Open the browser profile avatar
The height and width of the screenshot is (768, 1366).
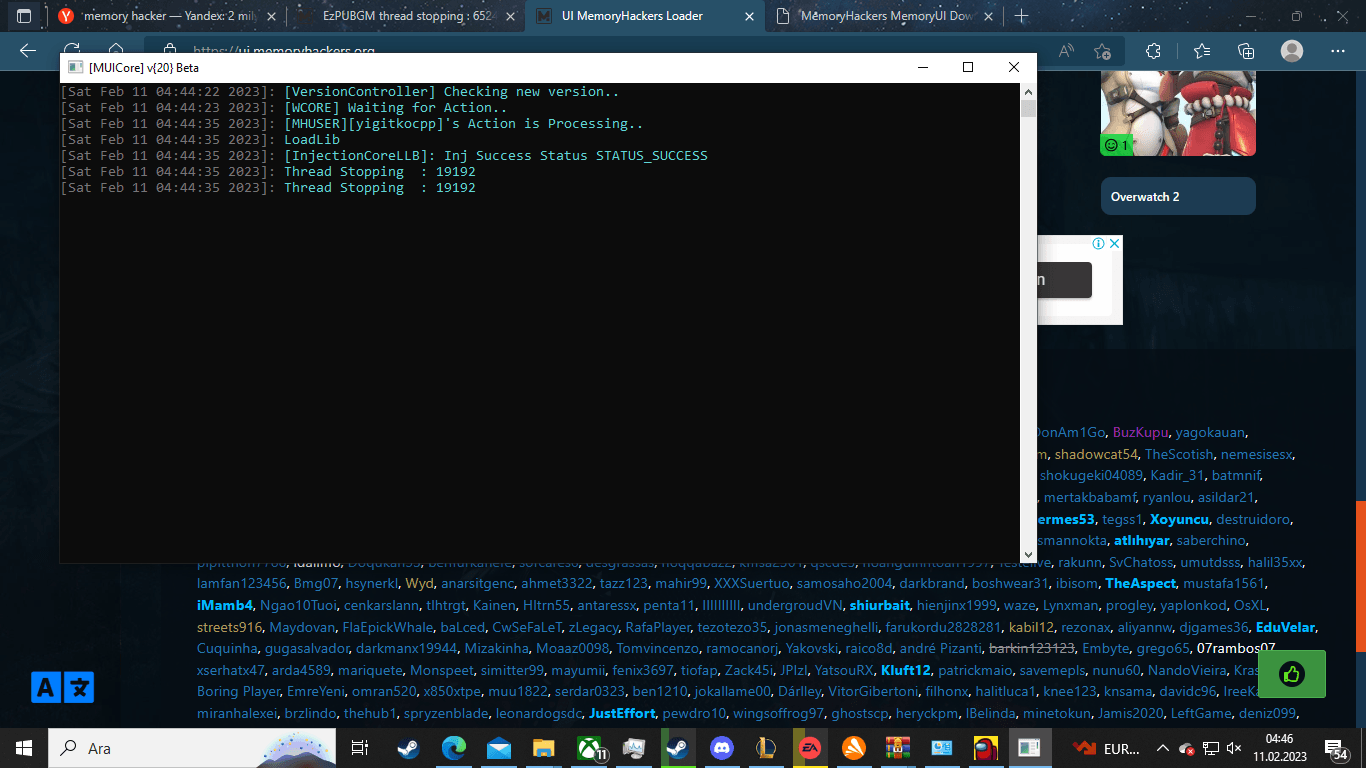pyautogui.click(x=1292, y=51)
